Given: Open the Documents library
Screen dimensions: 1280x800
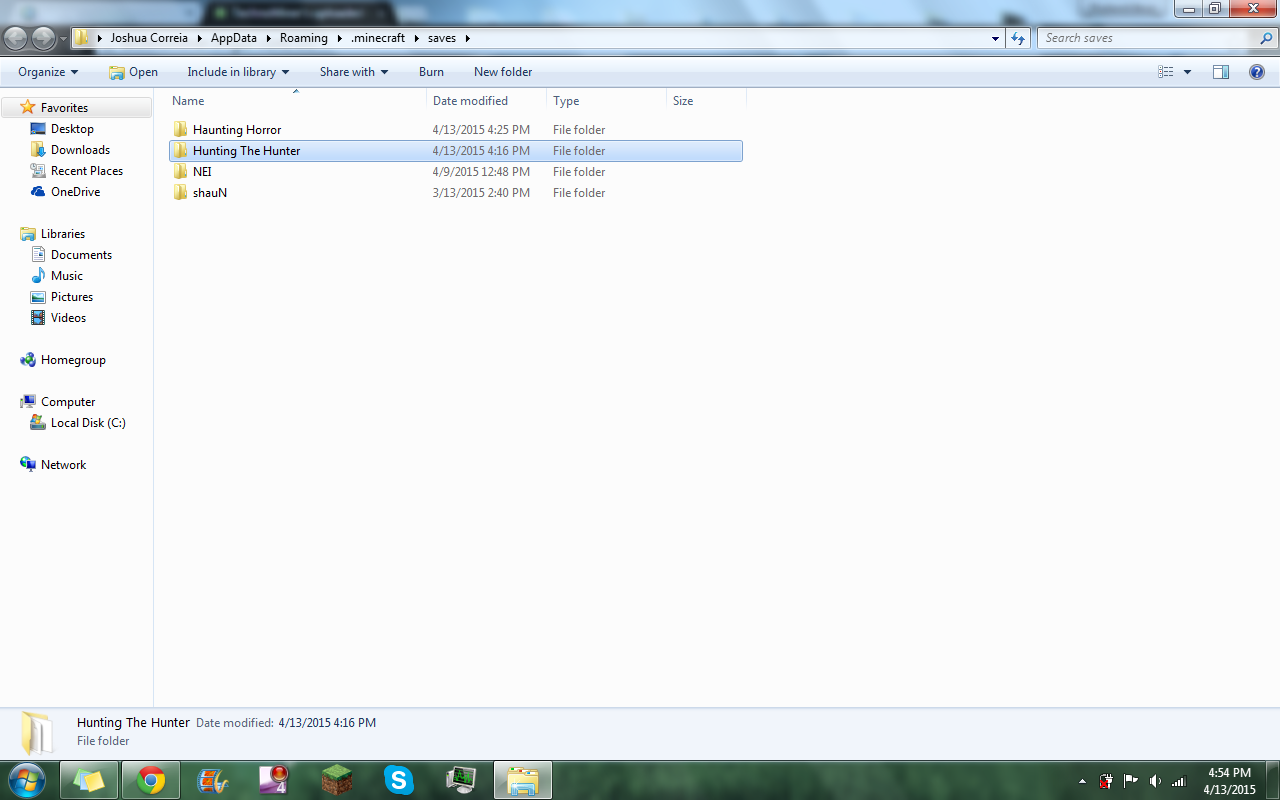Looking at the screenshot, I should (x=81, y=255).
